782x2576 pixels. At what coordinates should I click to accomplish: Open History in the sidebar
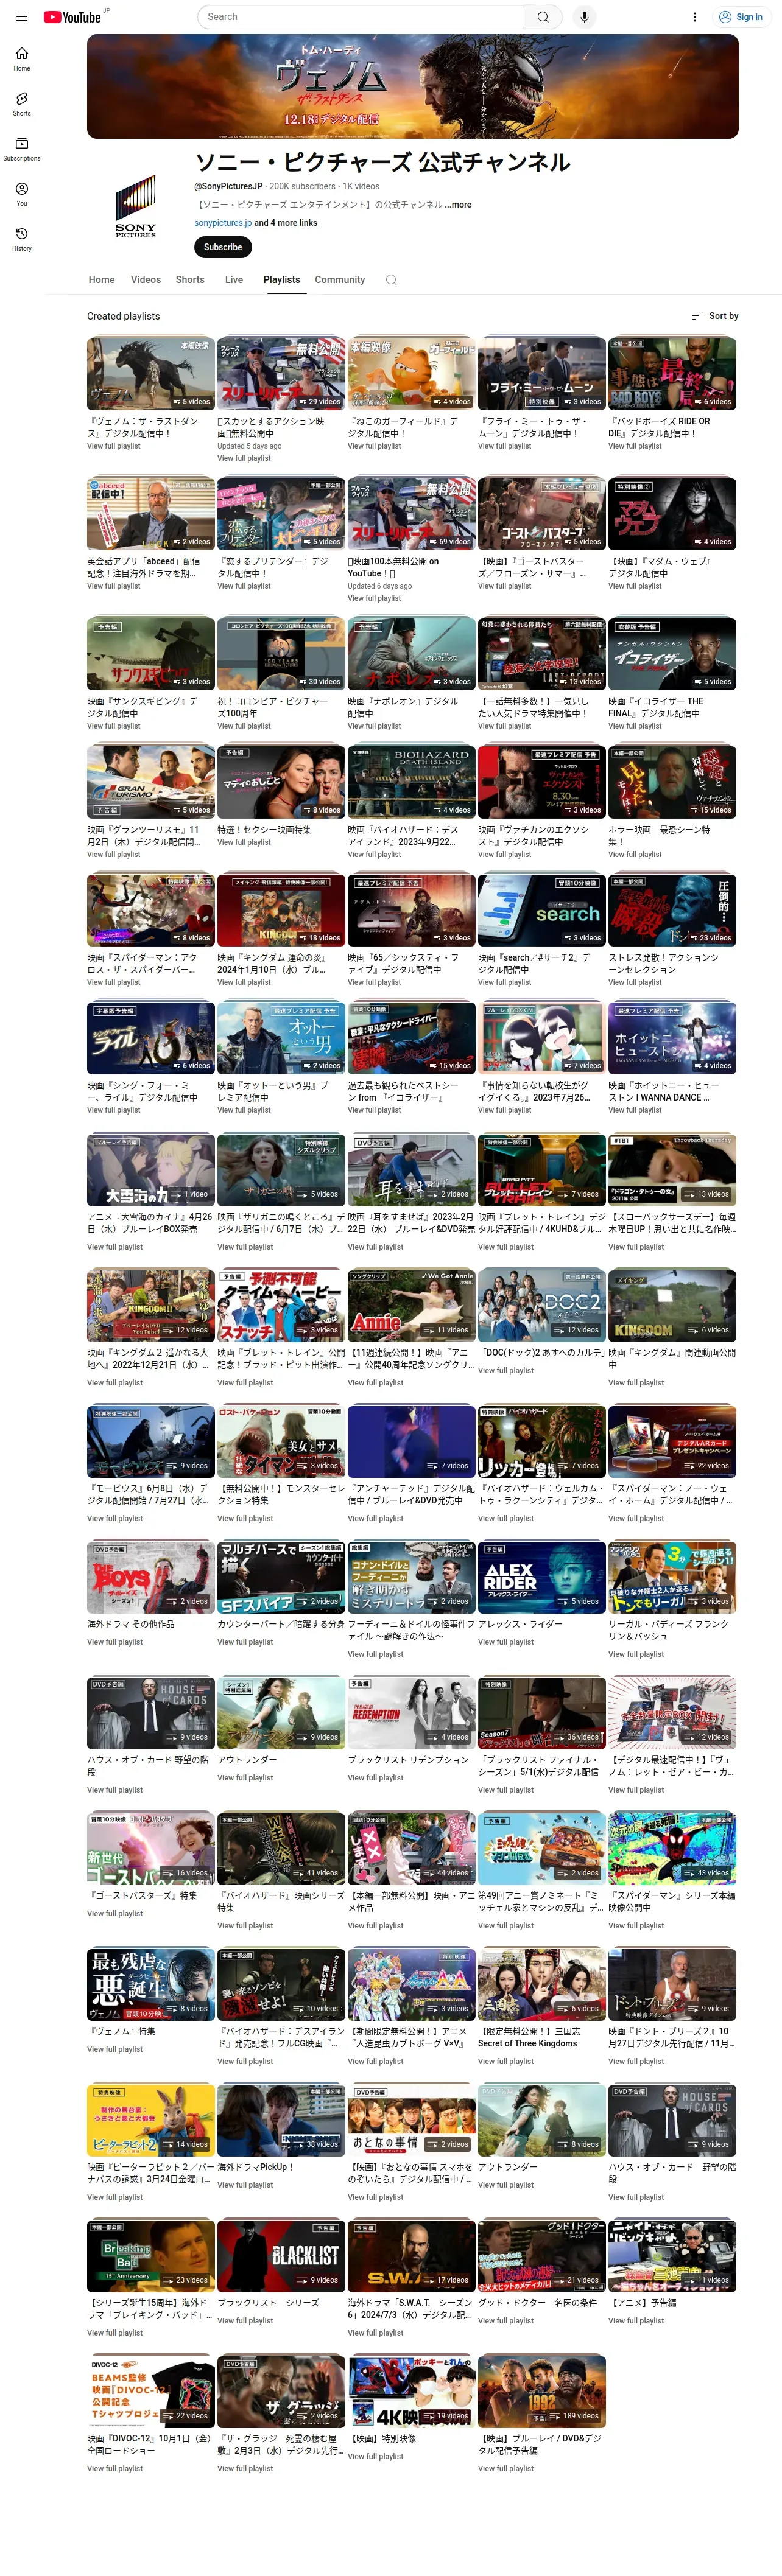[x=22, y=239]
